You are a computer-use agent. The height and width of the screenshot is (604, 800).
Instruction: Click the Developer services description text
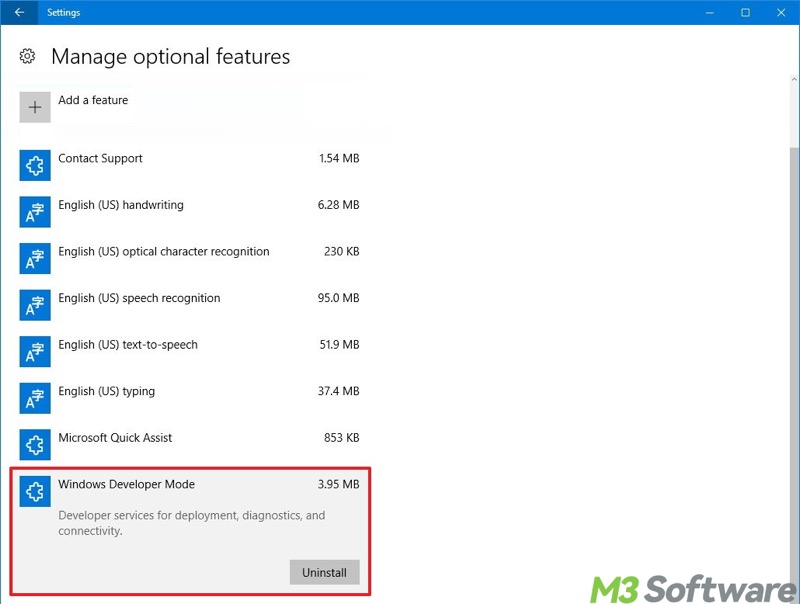(x=191, y=523)
